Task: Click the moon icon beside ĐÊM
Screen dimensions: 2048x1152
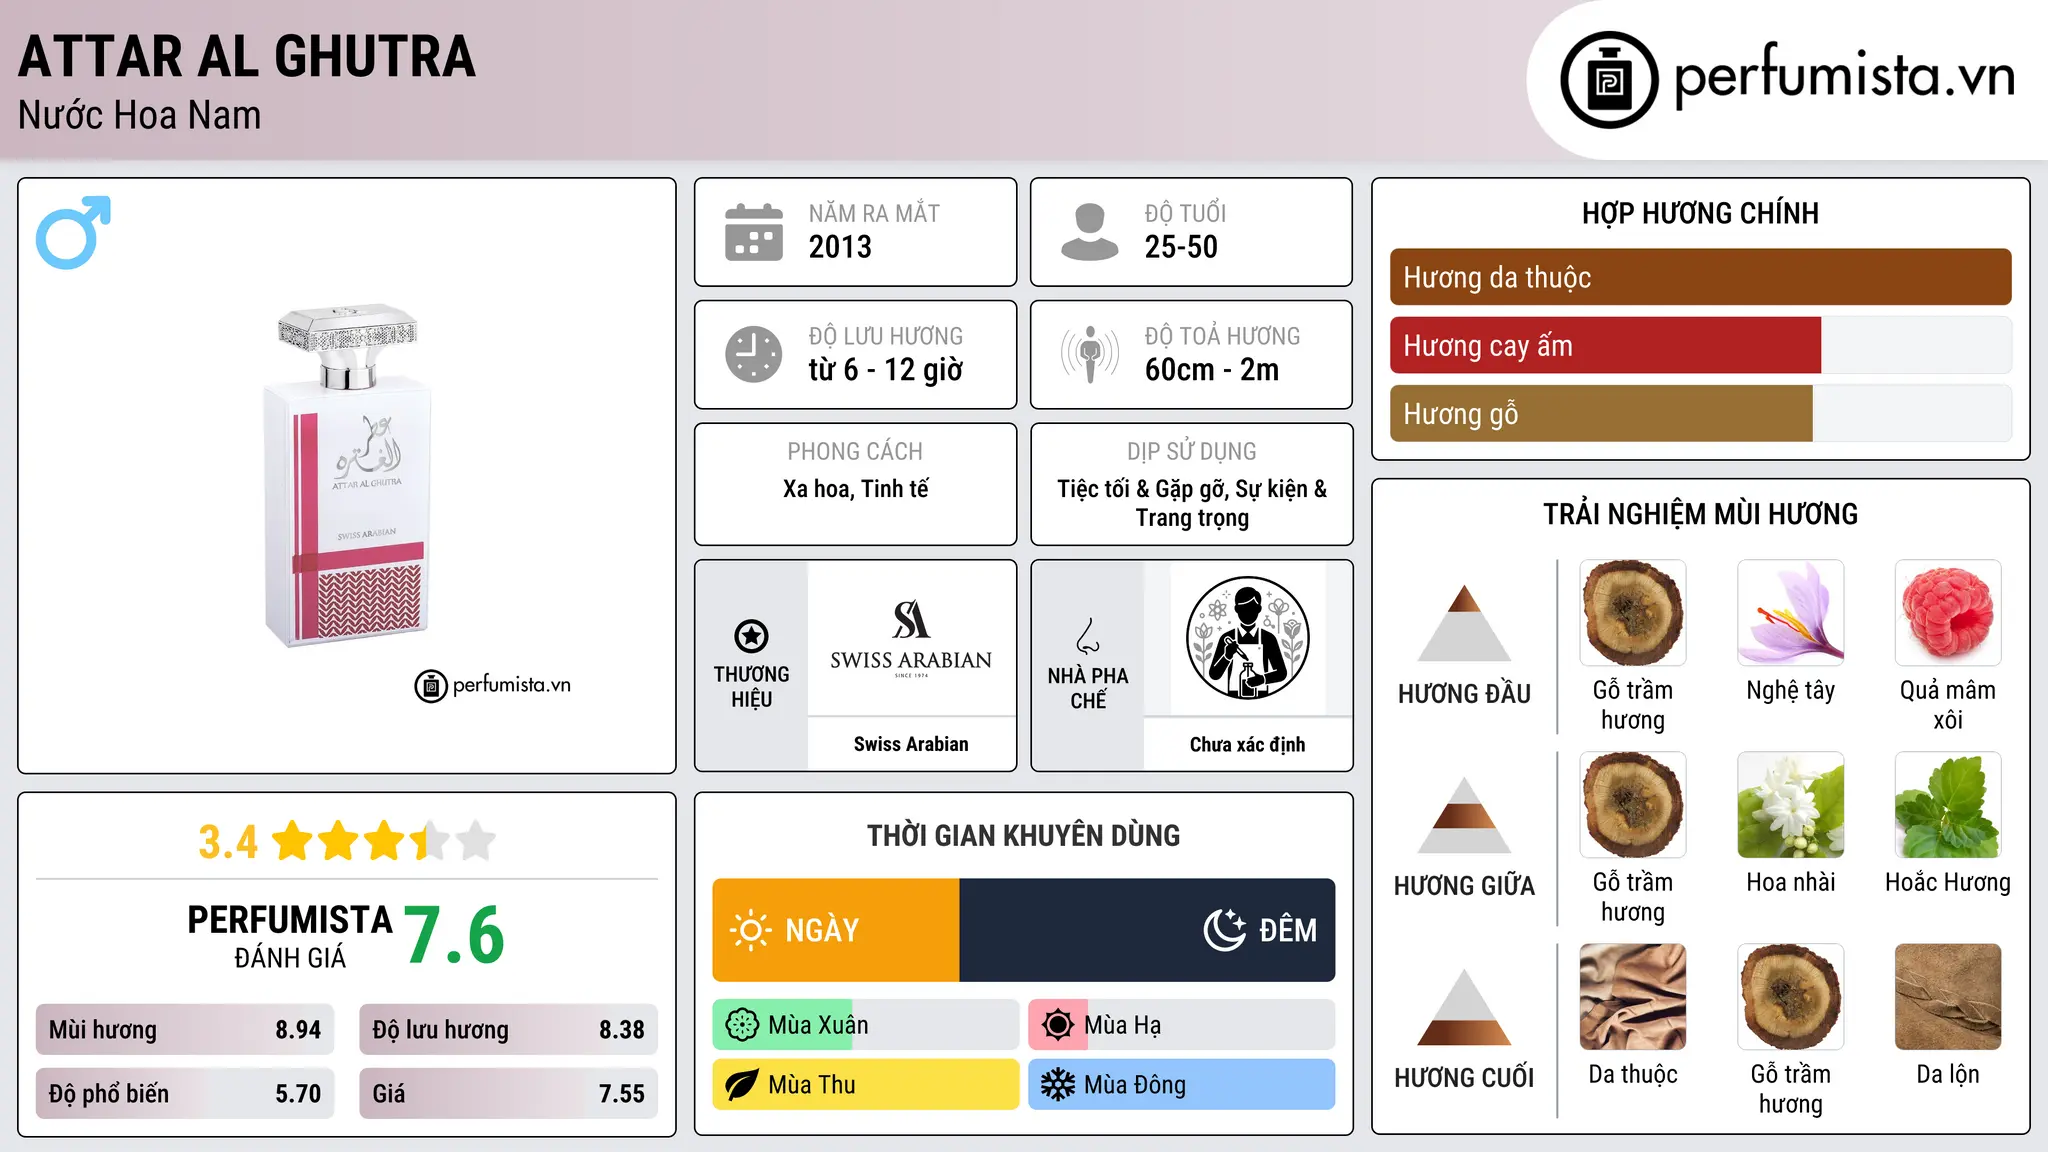Action: [x=1224, y=930]
